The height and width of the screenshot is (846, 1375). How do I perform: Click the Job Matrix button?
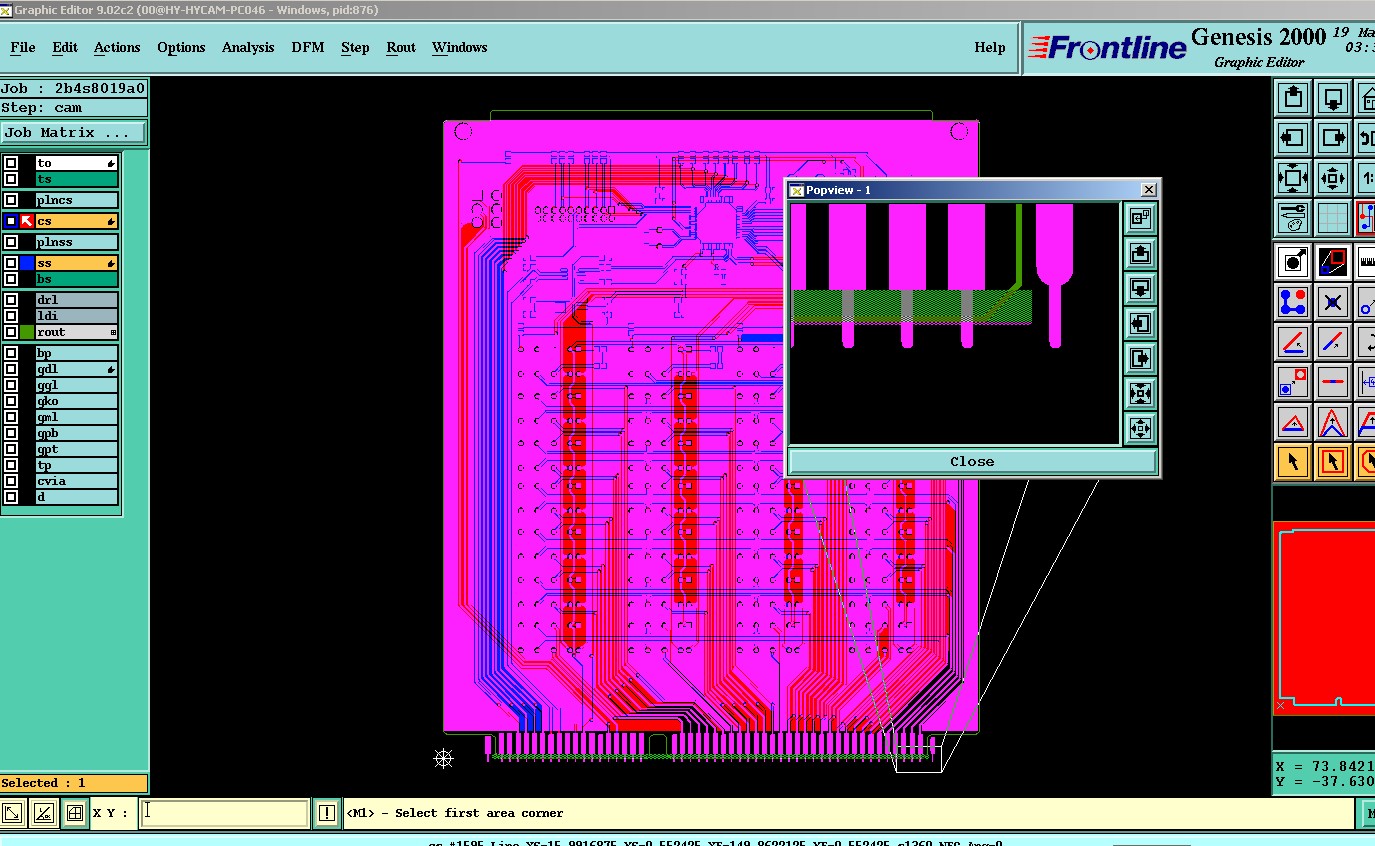(73, 132)
